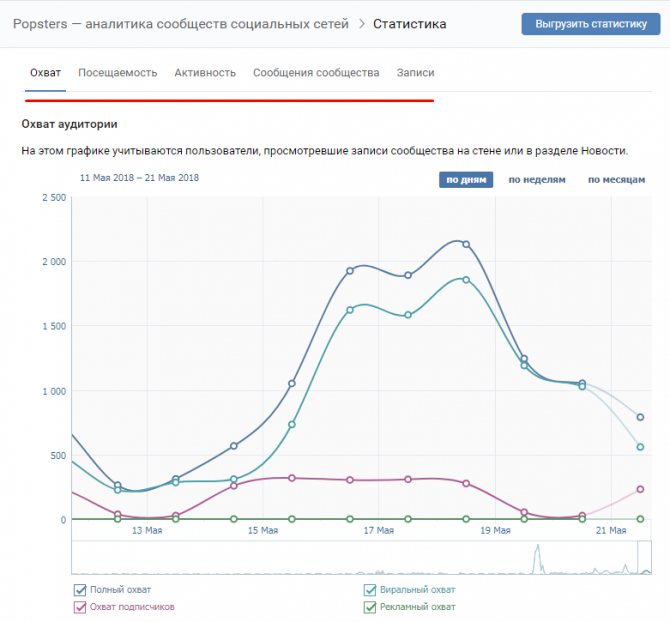Image resolution: width=670 pixels, height=622 pixels.
Task: Click the Охват аудитории chart heading
Action: [70, 124]
